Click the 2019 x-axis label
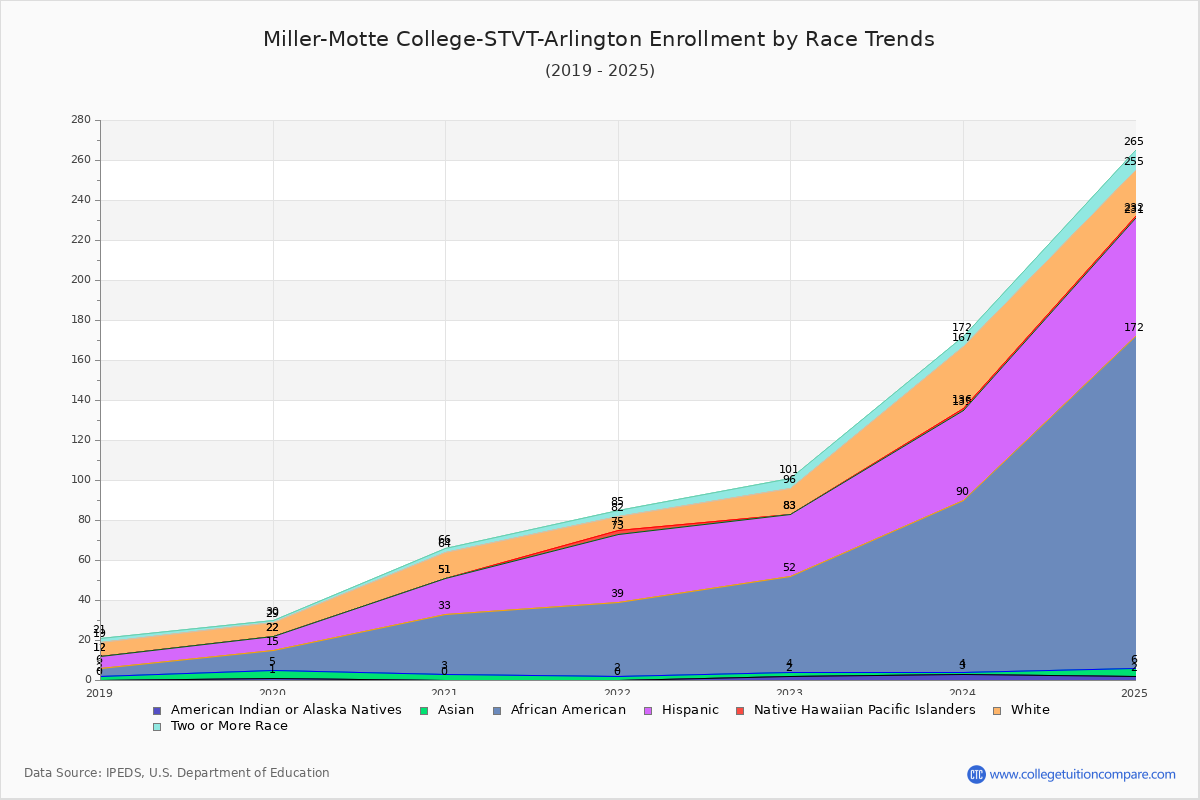The width and height of the screenshot is (1200, 800). pyautogui.click(x=100, y=692)
